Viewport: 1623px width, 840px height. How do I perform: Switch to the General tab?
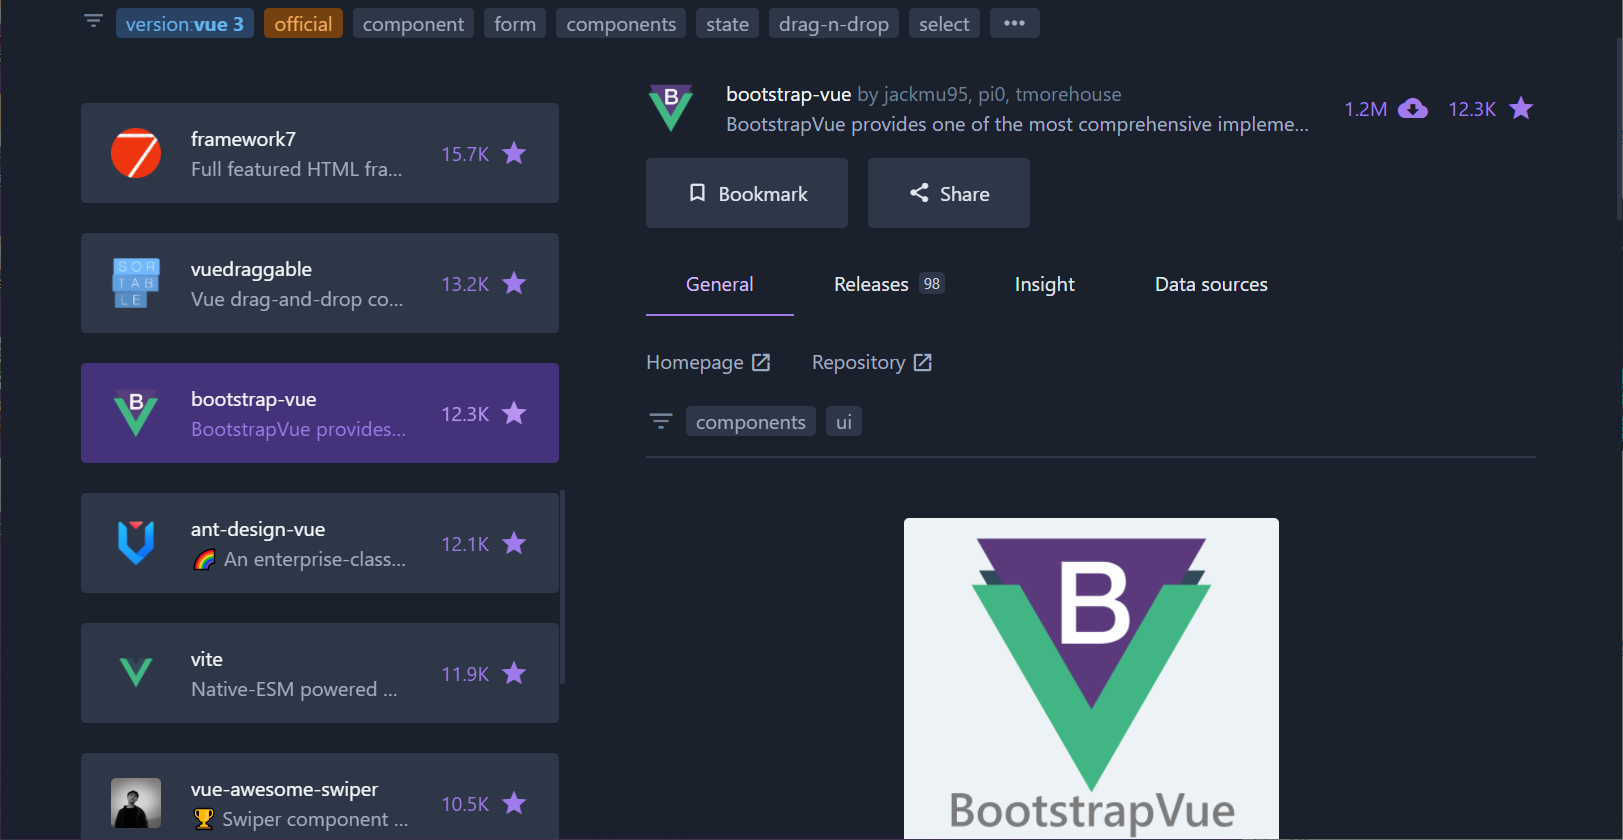(720, 284)
